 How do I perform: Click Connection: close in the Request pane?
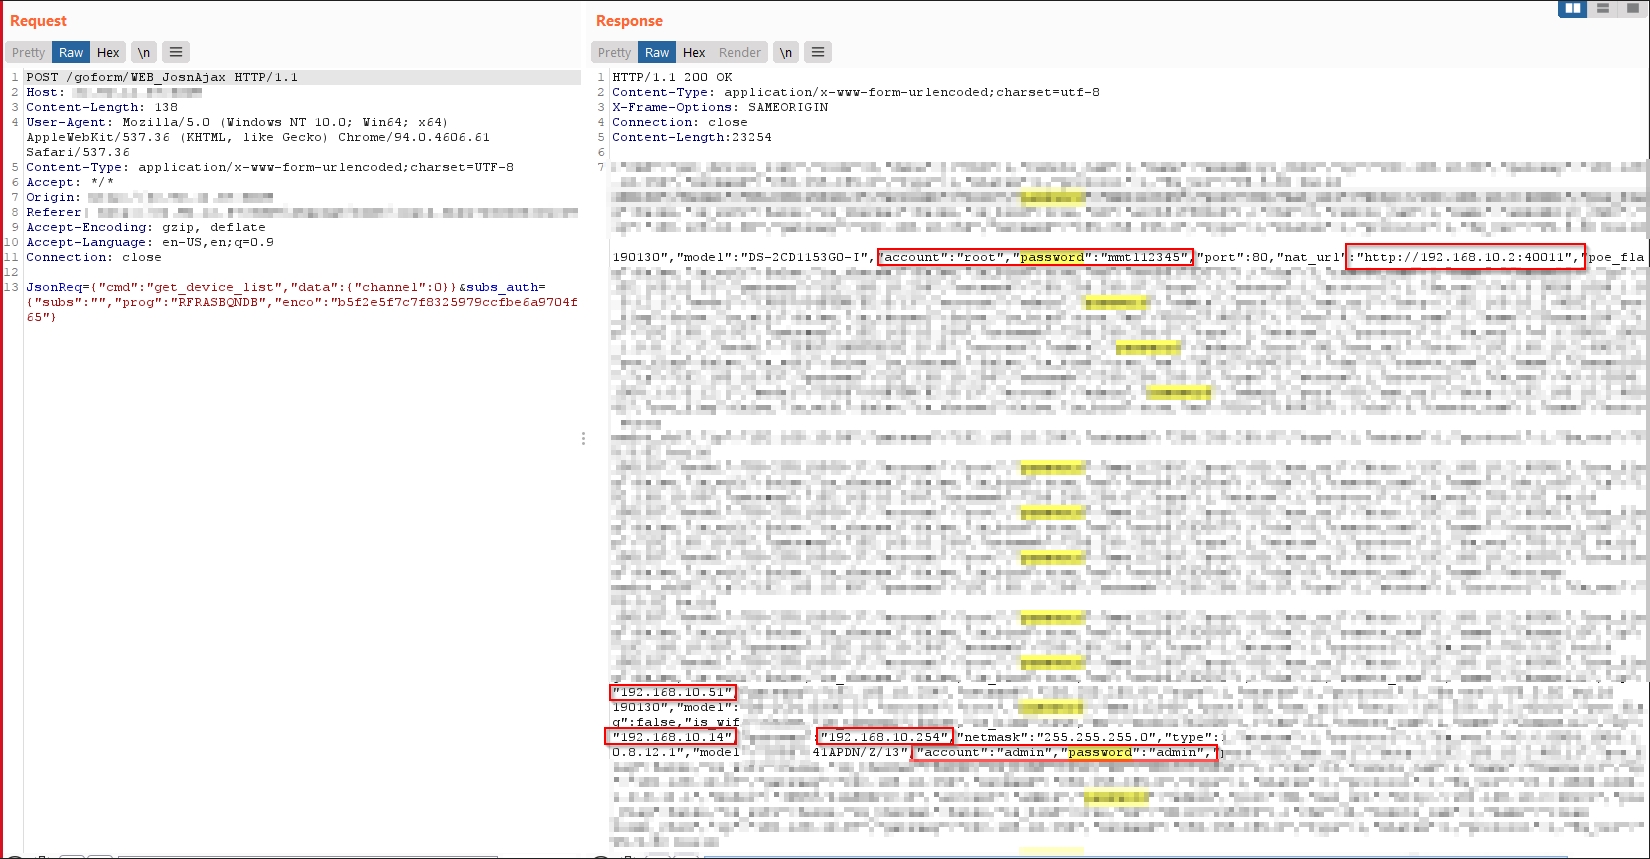pyautogui.click(x=94, y=257)
